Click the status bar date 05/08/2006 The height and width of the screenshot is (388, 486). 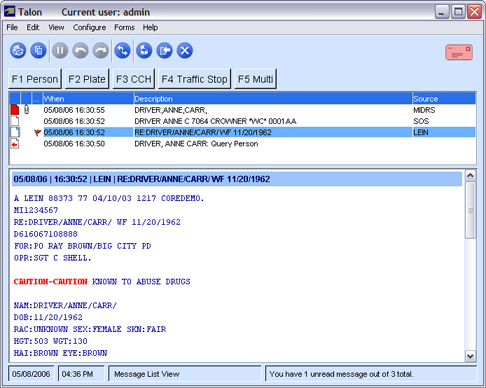tap(31, 374)
